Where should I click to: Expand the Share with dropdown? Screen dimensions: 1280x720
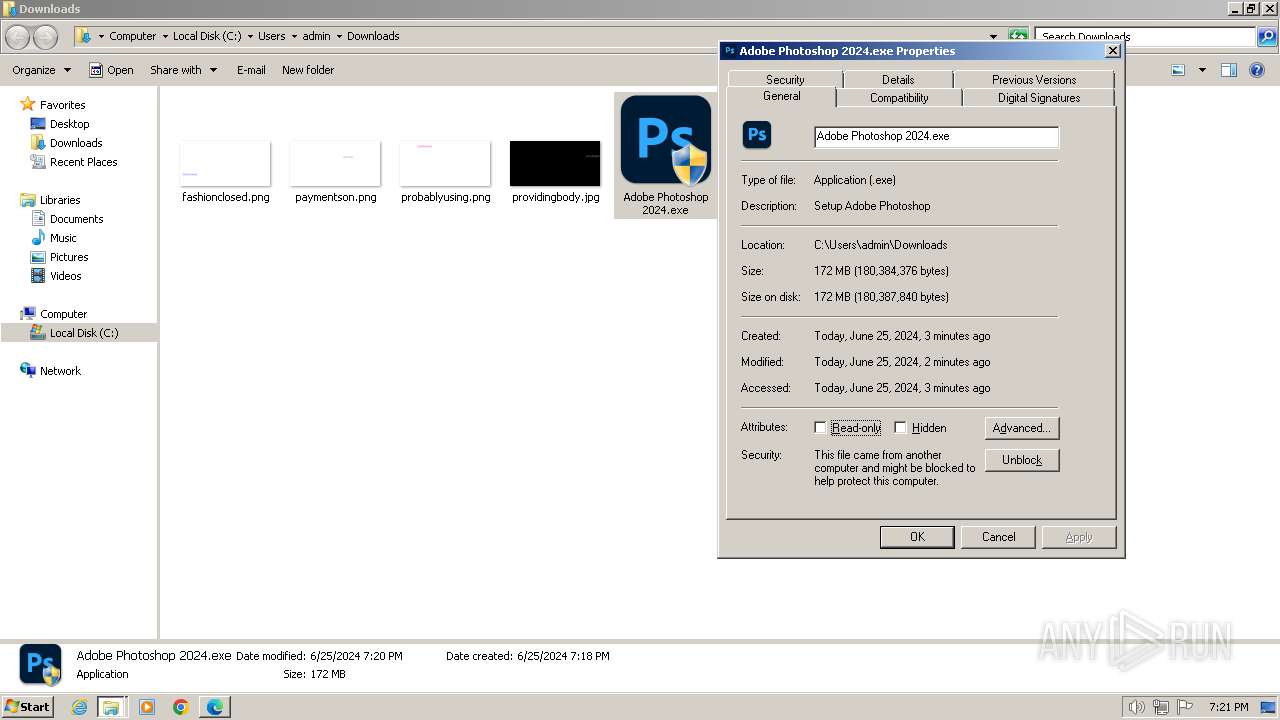click(184, 70)
